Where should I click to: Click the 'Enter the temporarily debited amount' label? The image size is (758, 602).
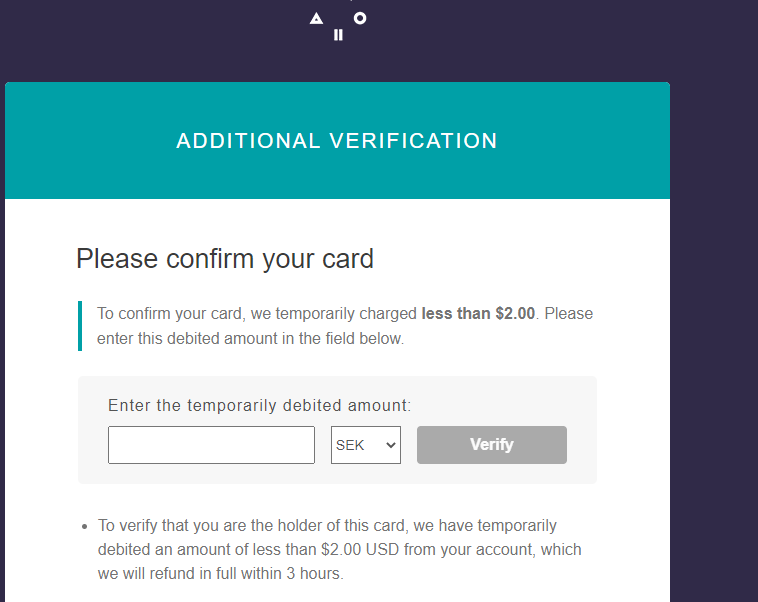coord(260,405)
